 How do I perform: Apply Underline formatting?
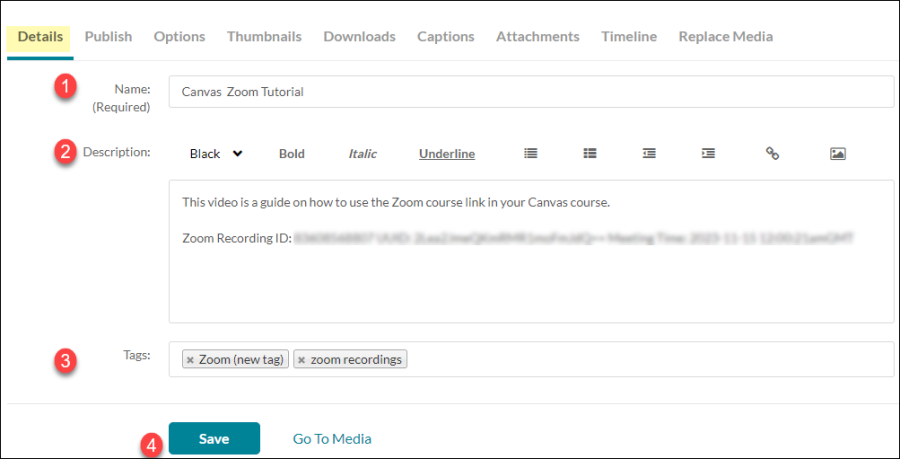(447, 154)
